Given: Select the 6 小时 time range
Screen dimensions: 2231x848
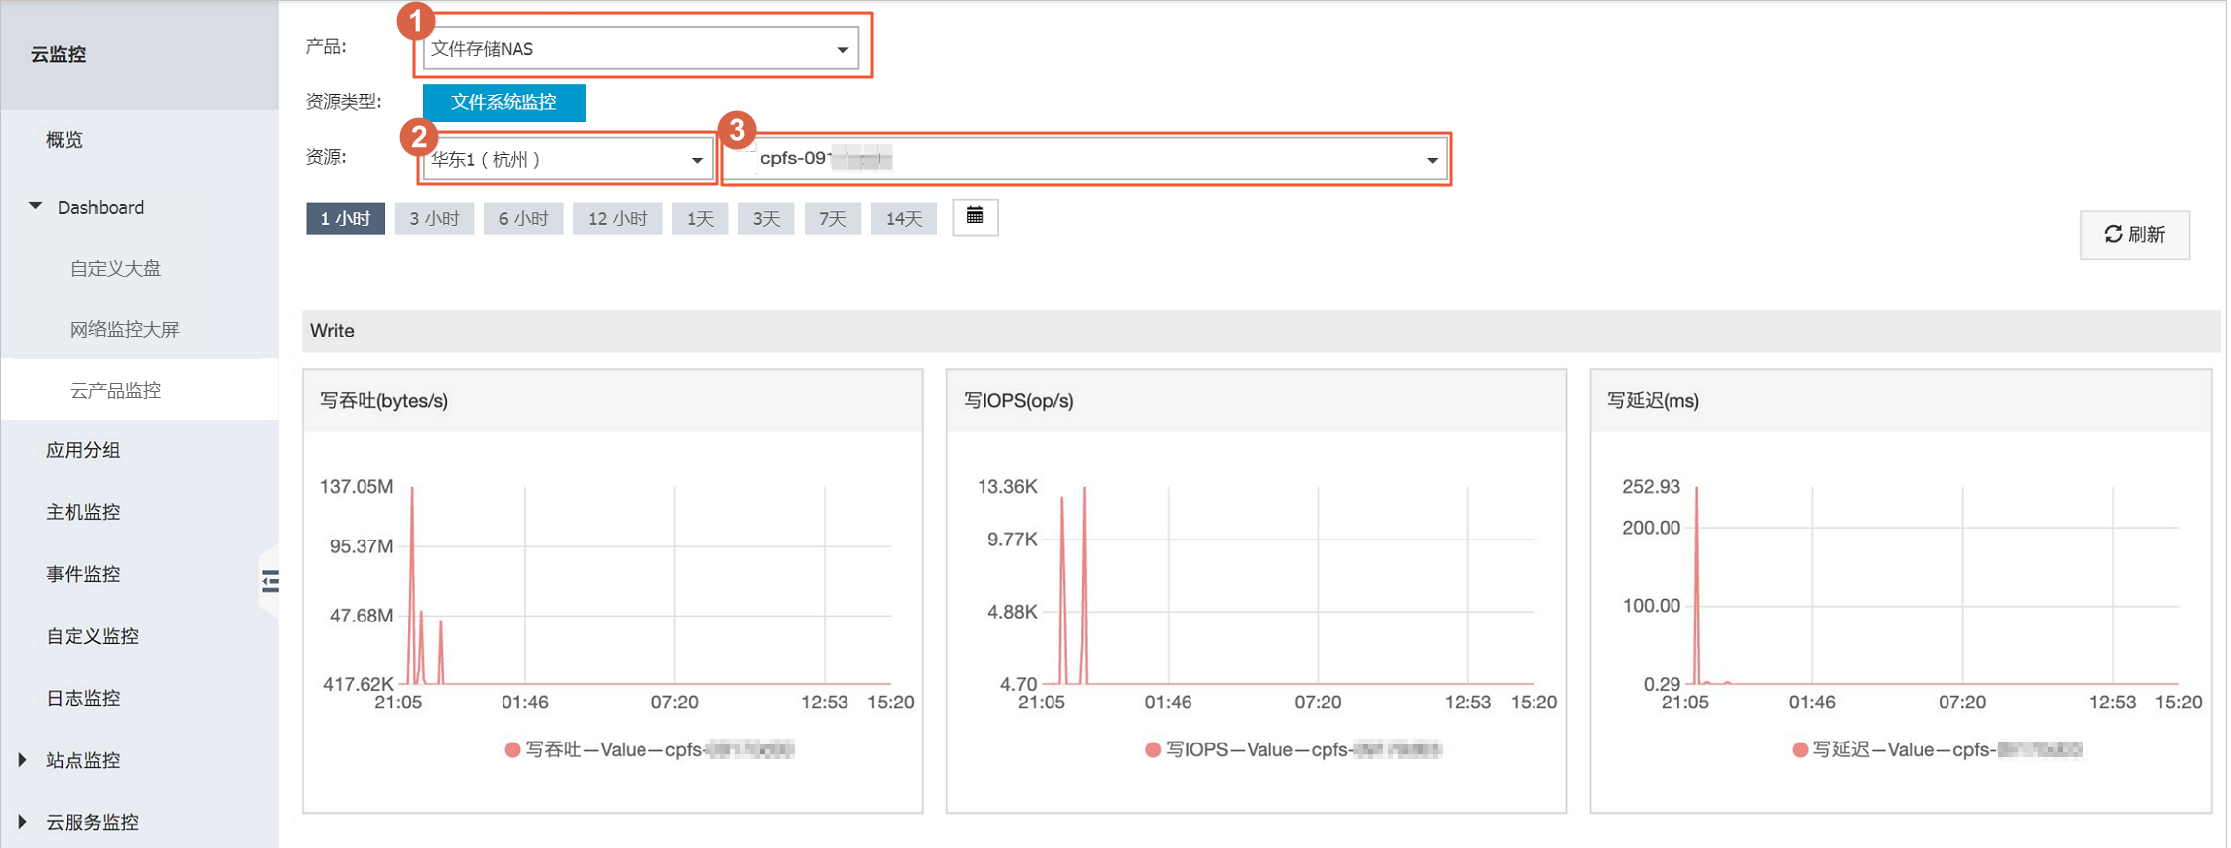Looking at the screenshot, I should click(x=523, y=218).
